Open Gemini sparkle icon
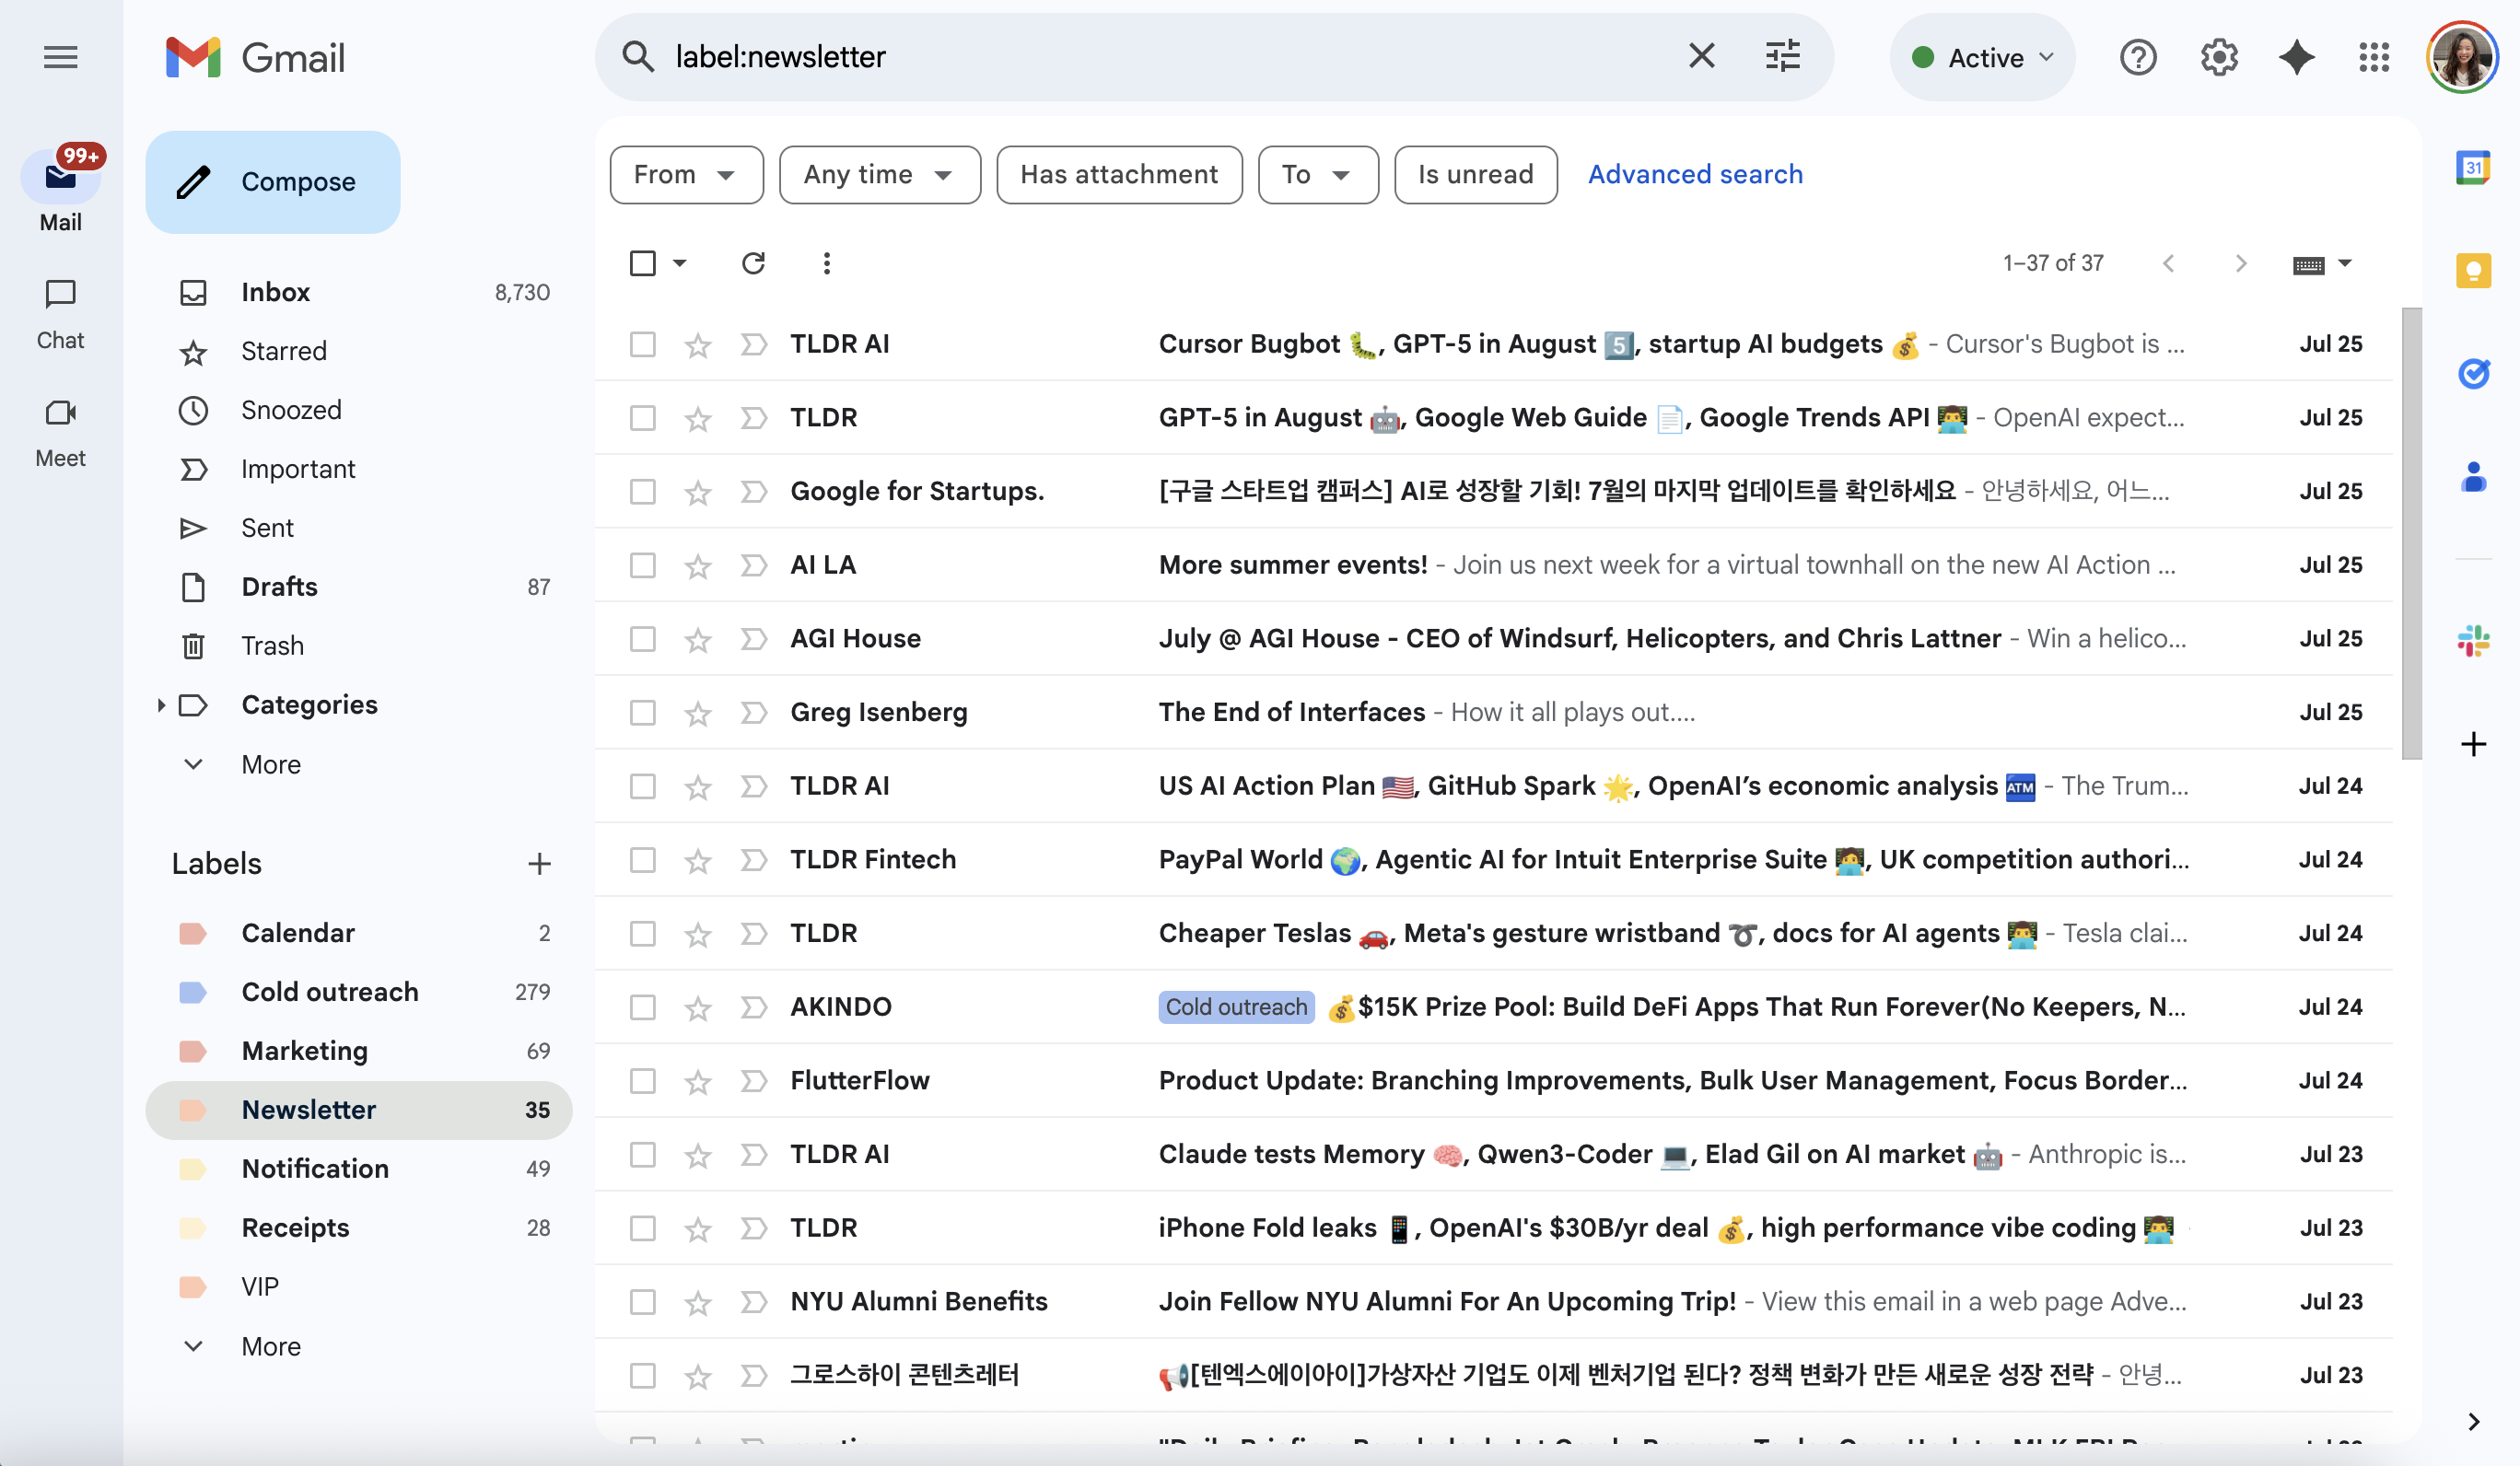Viewport: 2520px width, 1466px height. point(2297,58)
